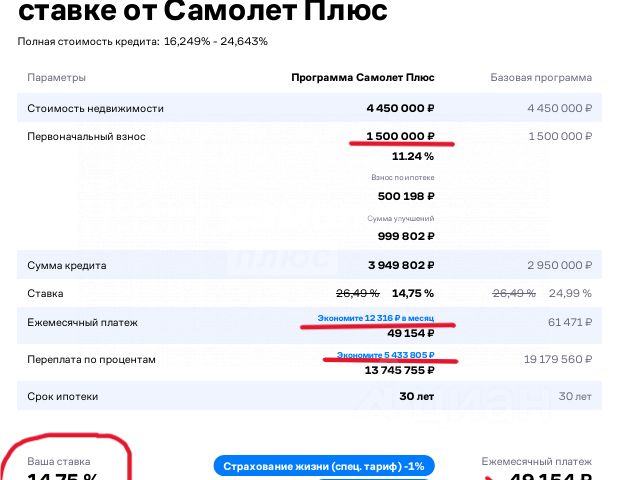Click the 1 500 000 ₽ down payment, Самолет Плюс column

[x=400, y=136]
